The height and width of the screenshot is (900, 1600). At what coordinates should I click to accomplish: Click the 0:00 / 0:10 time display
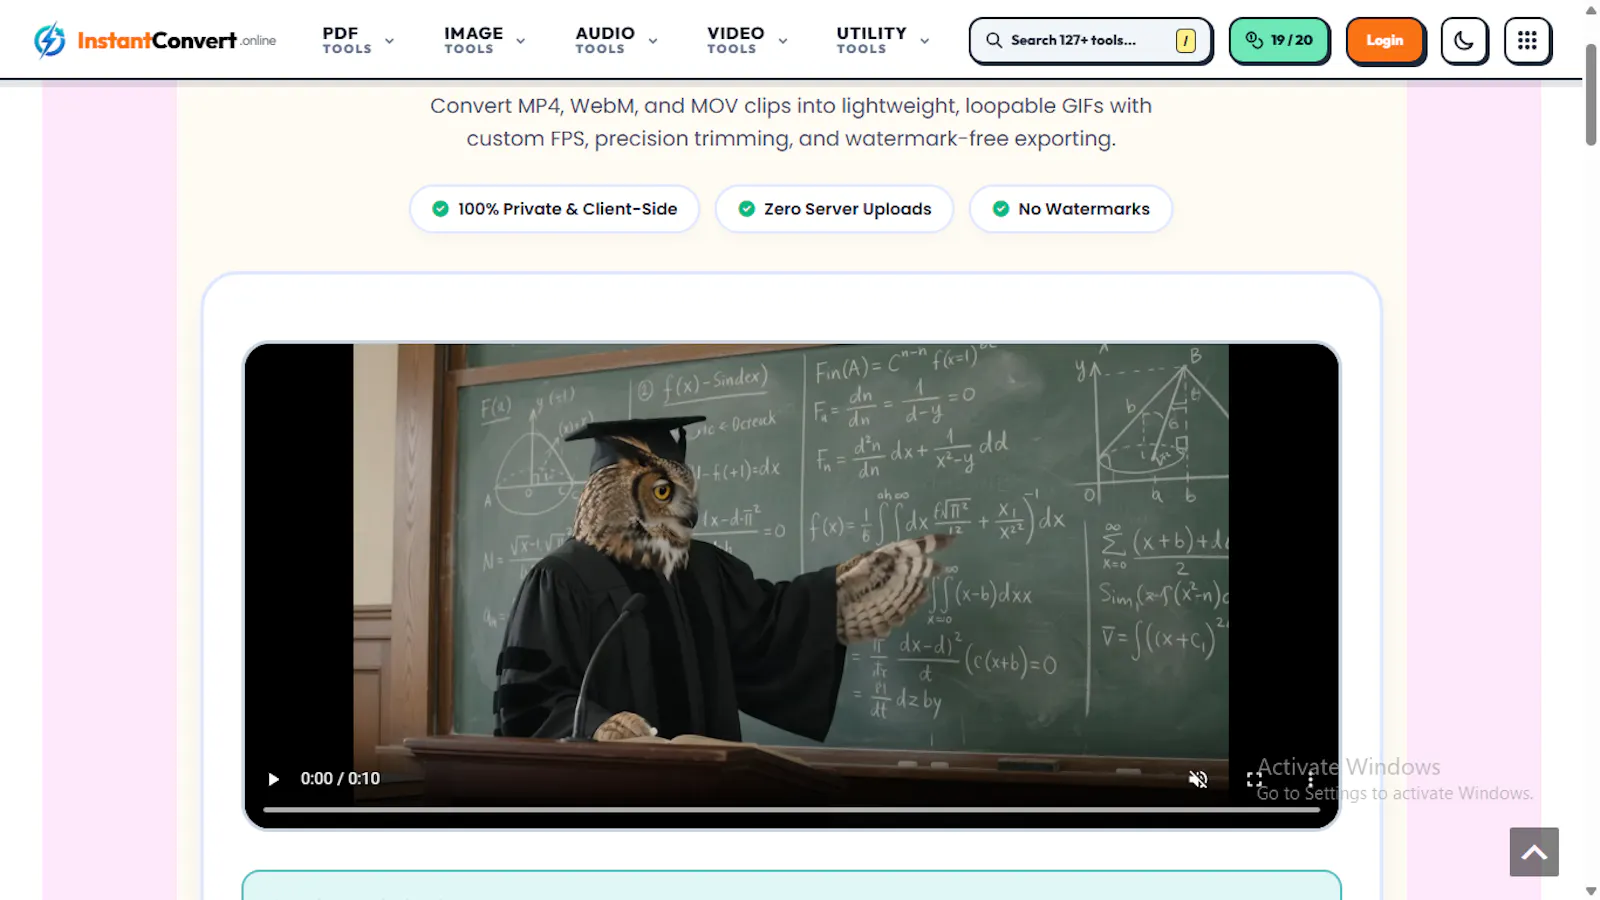tap(340, 779)
